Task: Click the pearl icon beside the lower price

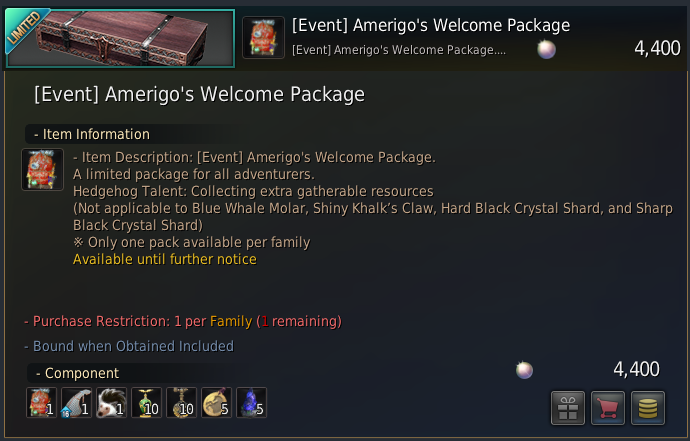Action: pyautogui.click(x=525, y=370)
